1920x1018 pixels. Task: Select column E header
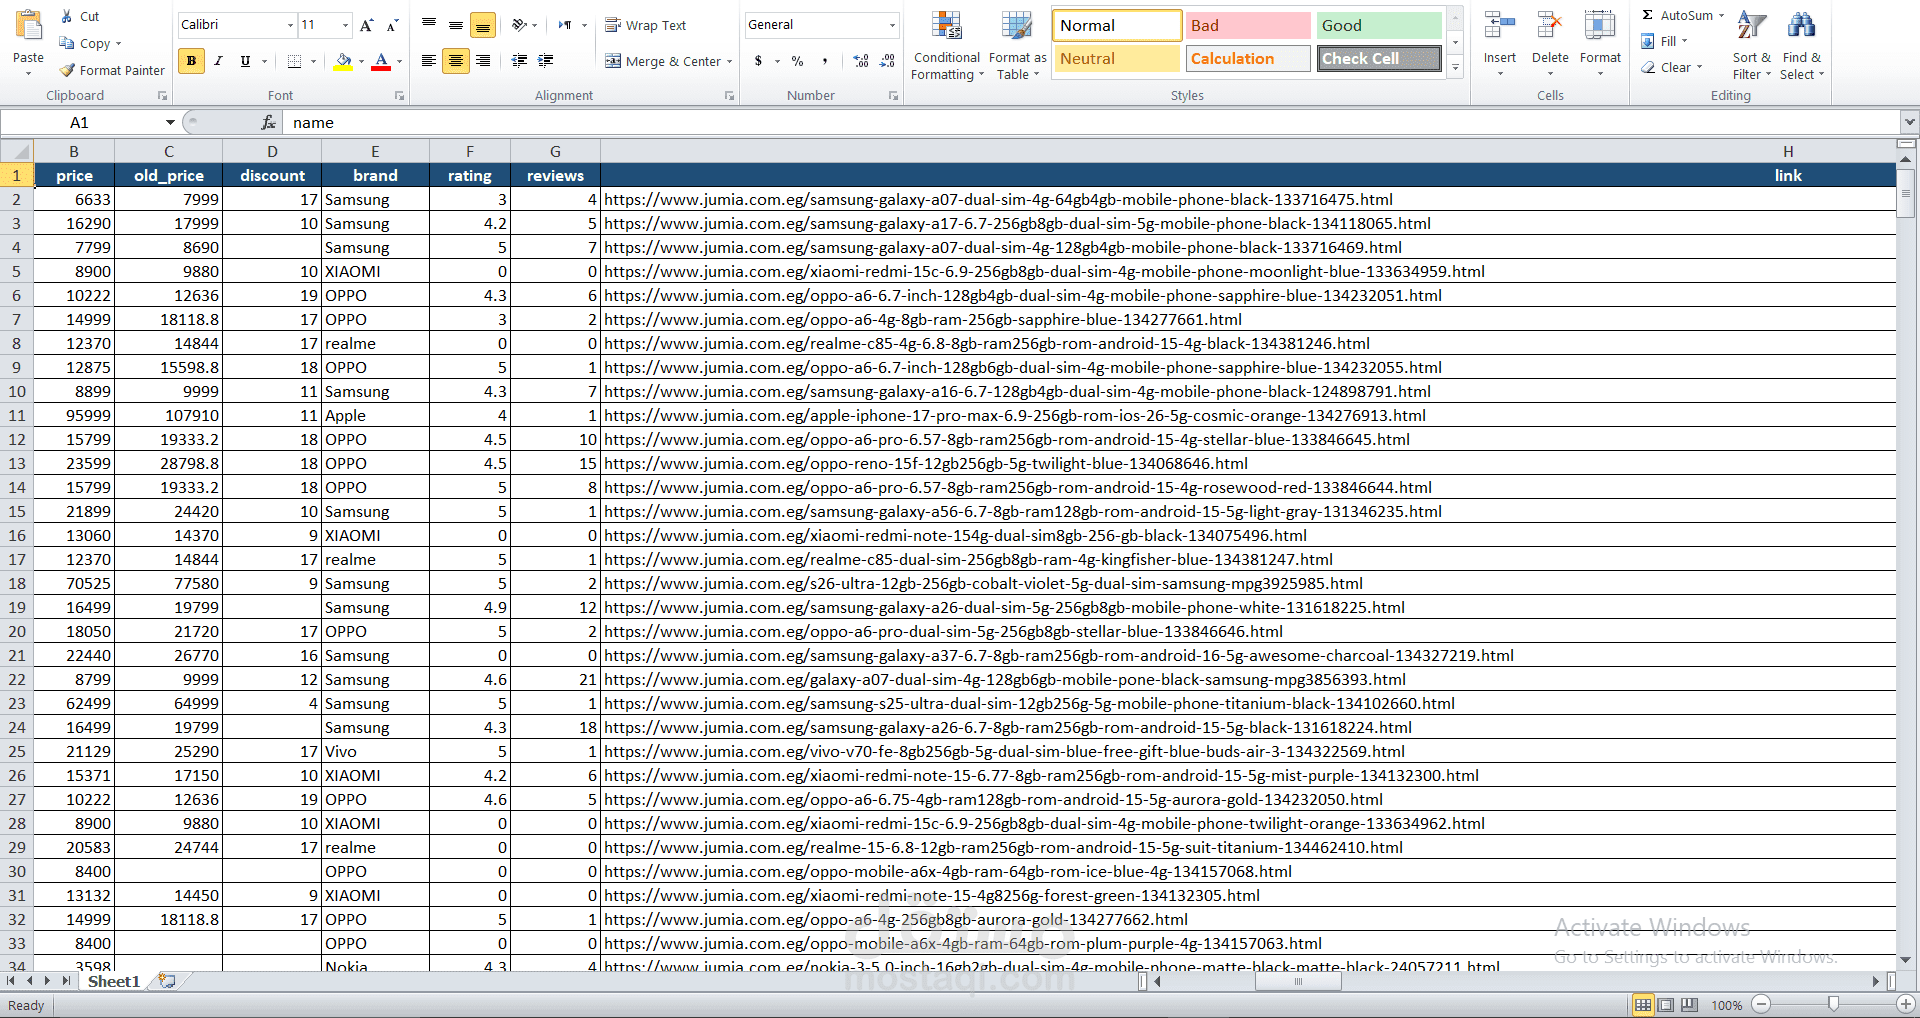pos(375,151)
